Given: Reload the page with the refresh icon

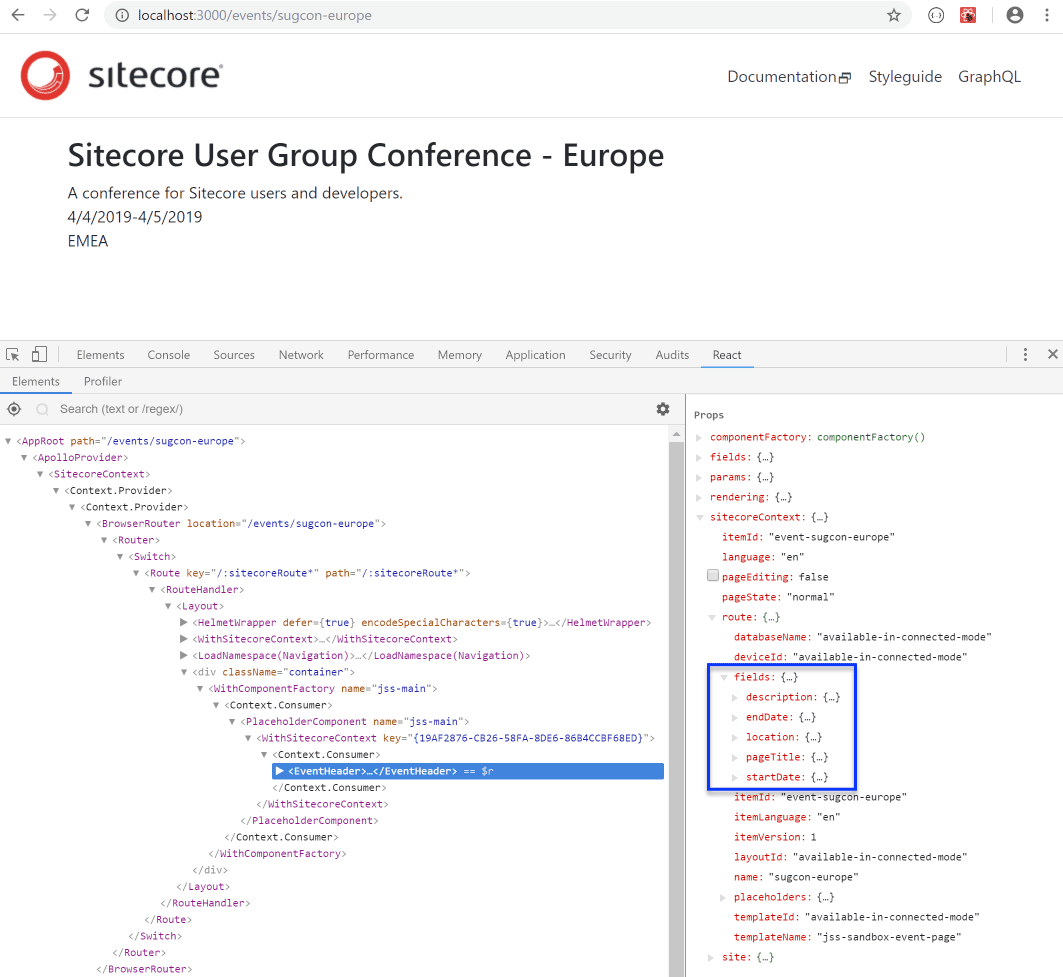Looking at the screenshot, I should point(82,15).
